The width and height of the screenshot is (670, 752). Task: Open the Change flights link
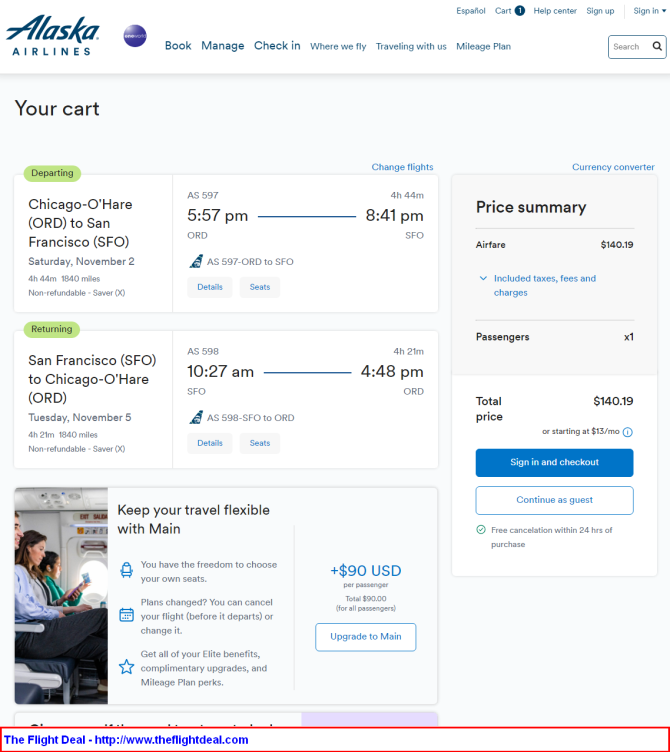click(x=402, y=167)
